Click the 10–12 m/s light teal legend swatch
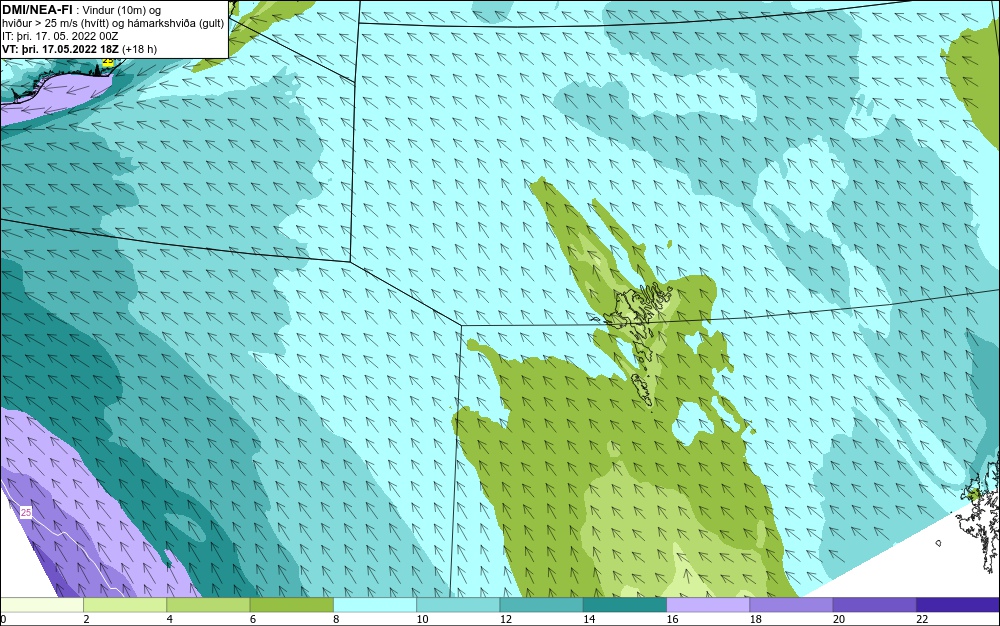Viewport: 1000px width, 626px height. point(458,605)
